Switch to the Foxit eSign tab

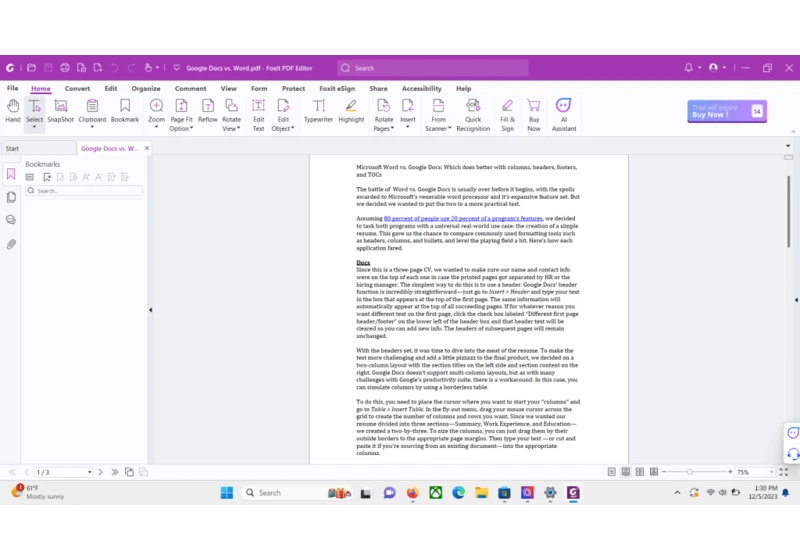tap(337, 88)
